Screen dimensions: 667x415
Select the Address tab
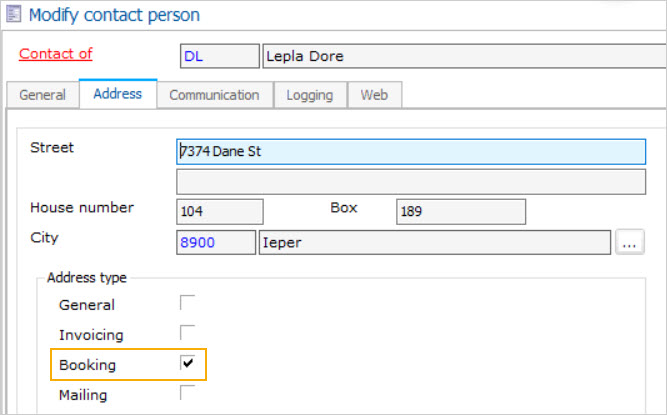point(117,94)
